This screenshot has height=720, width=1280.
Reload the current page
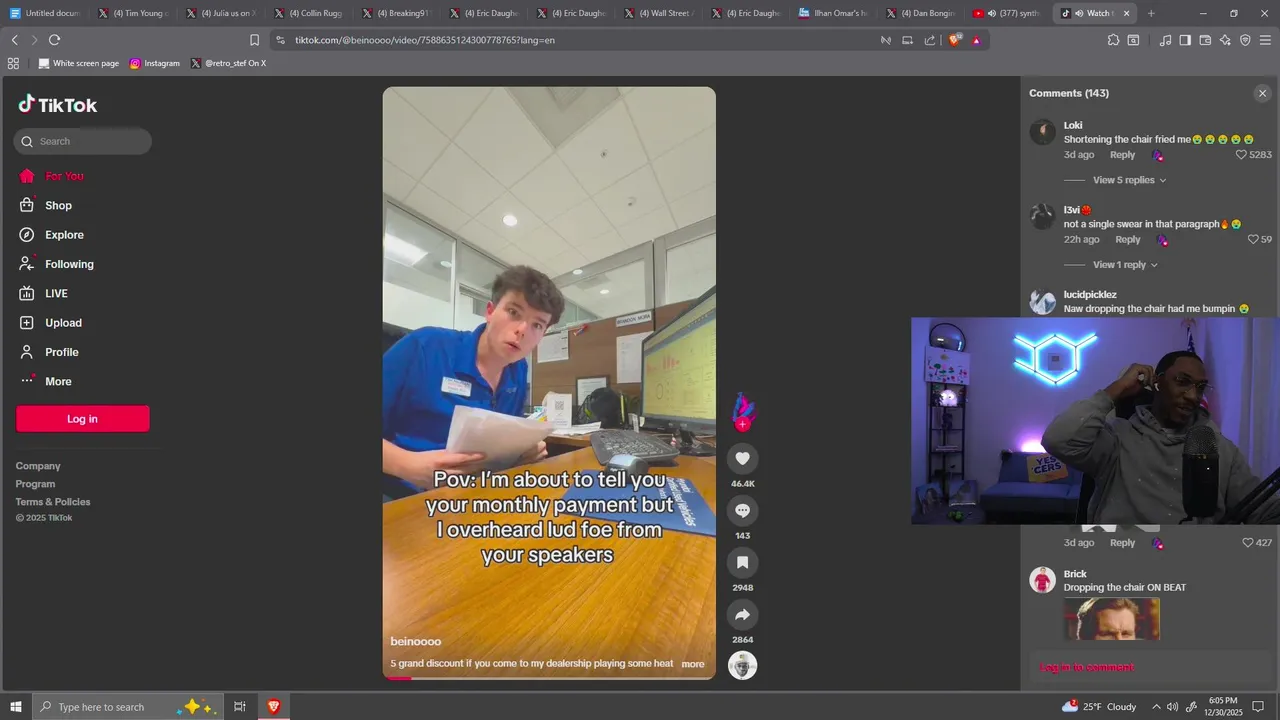(54, 40)
